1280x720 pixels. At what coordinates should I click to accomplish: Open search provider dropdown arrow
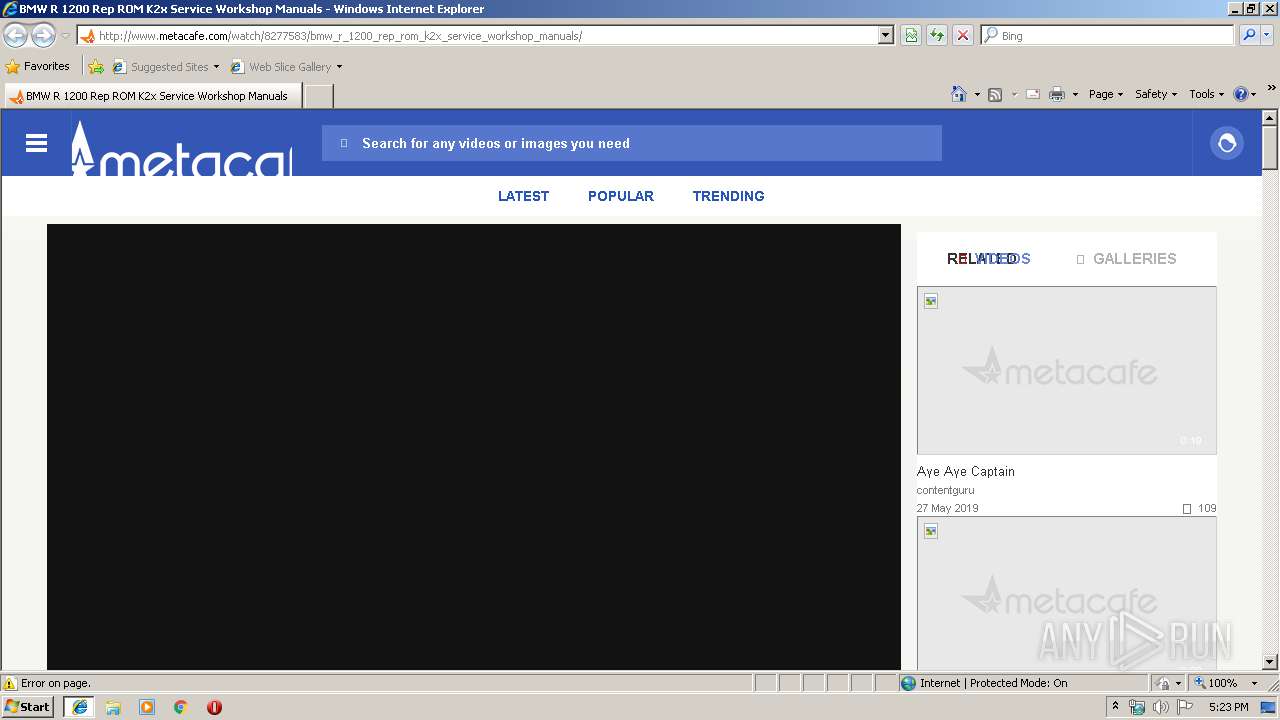coord(1267,36)
